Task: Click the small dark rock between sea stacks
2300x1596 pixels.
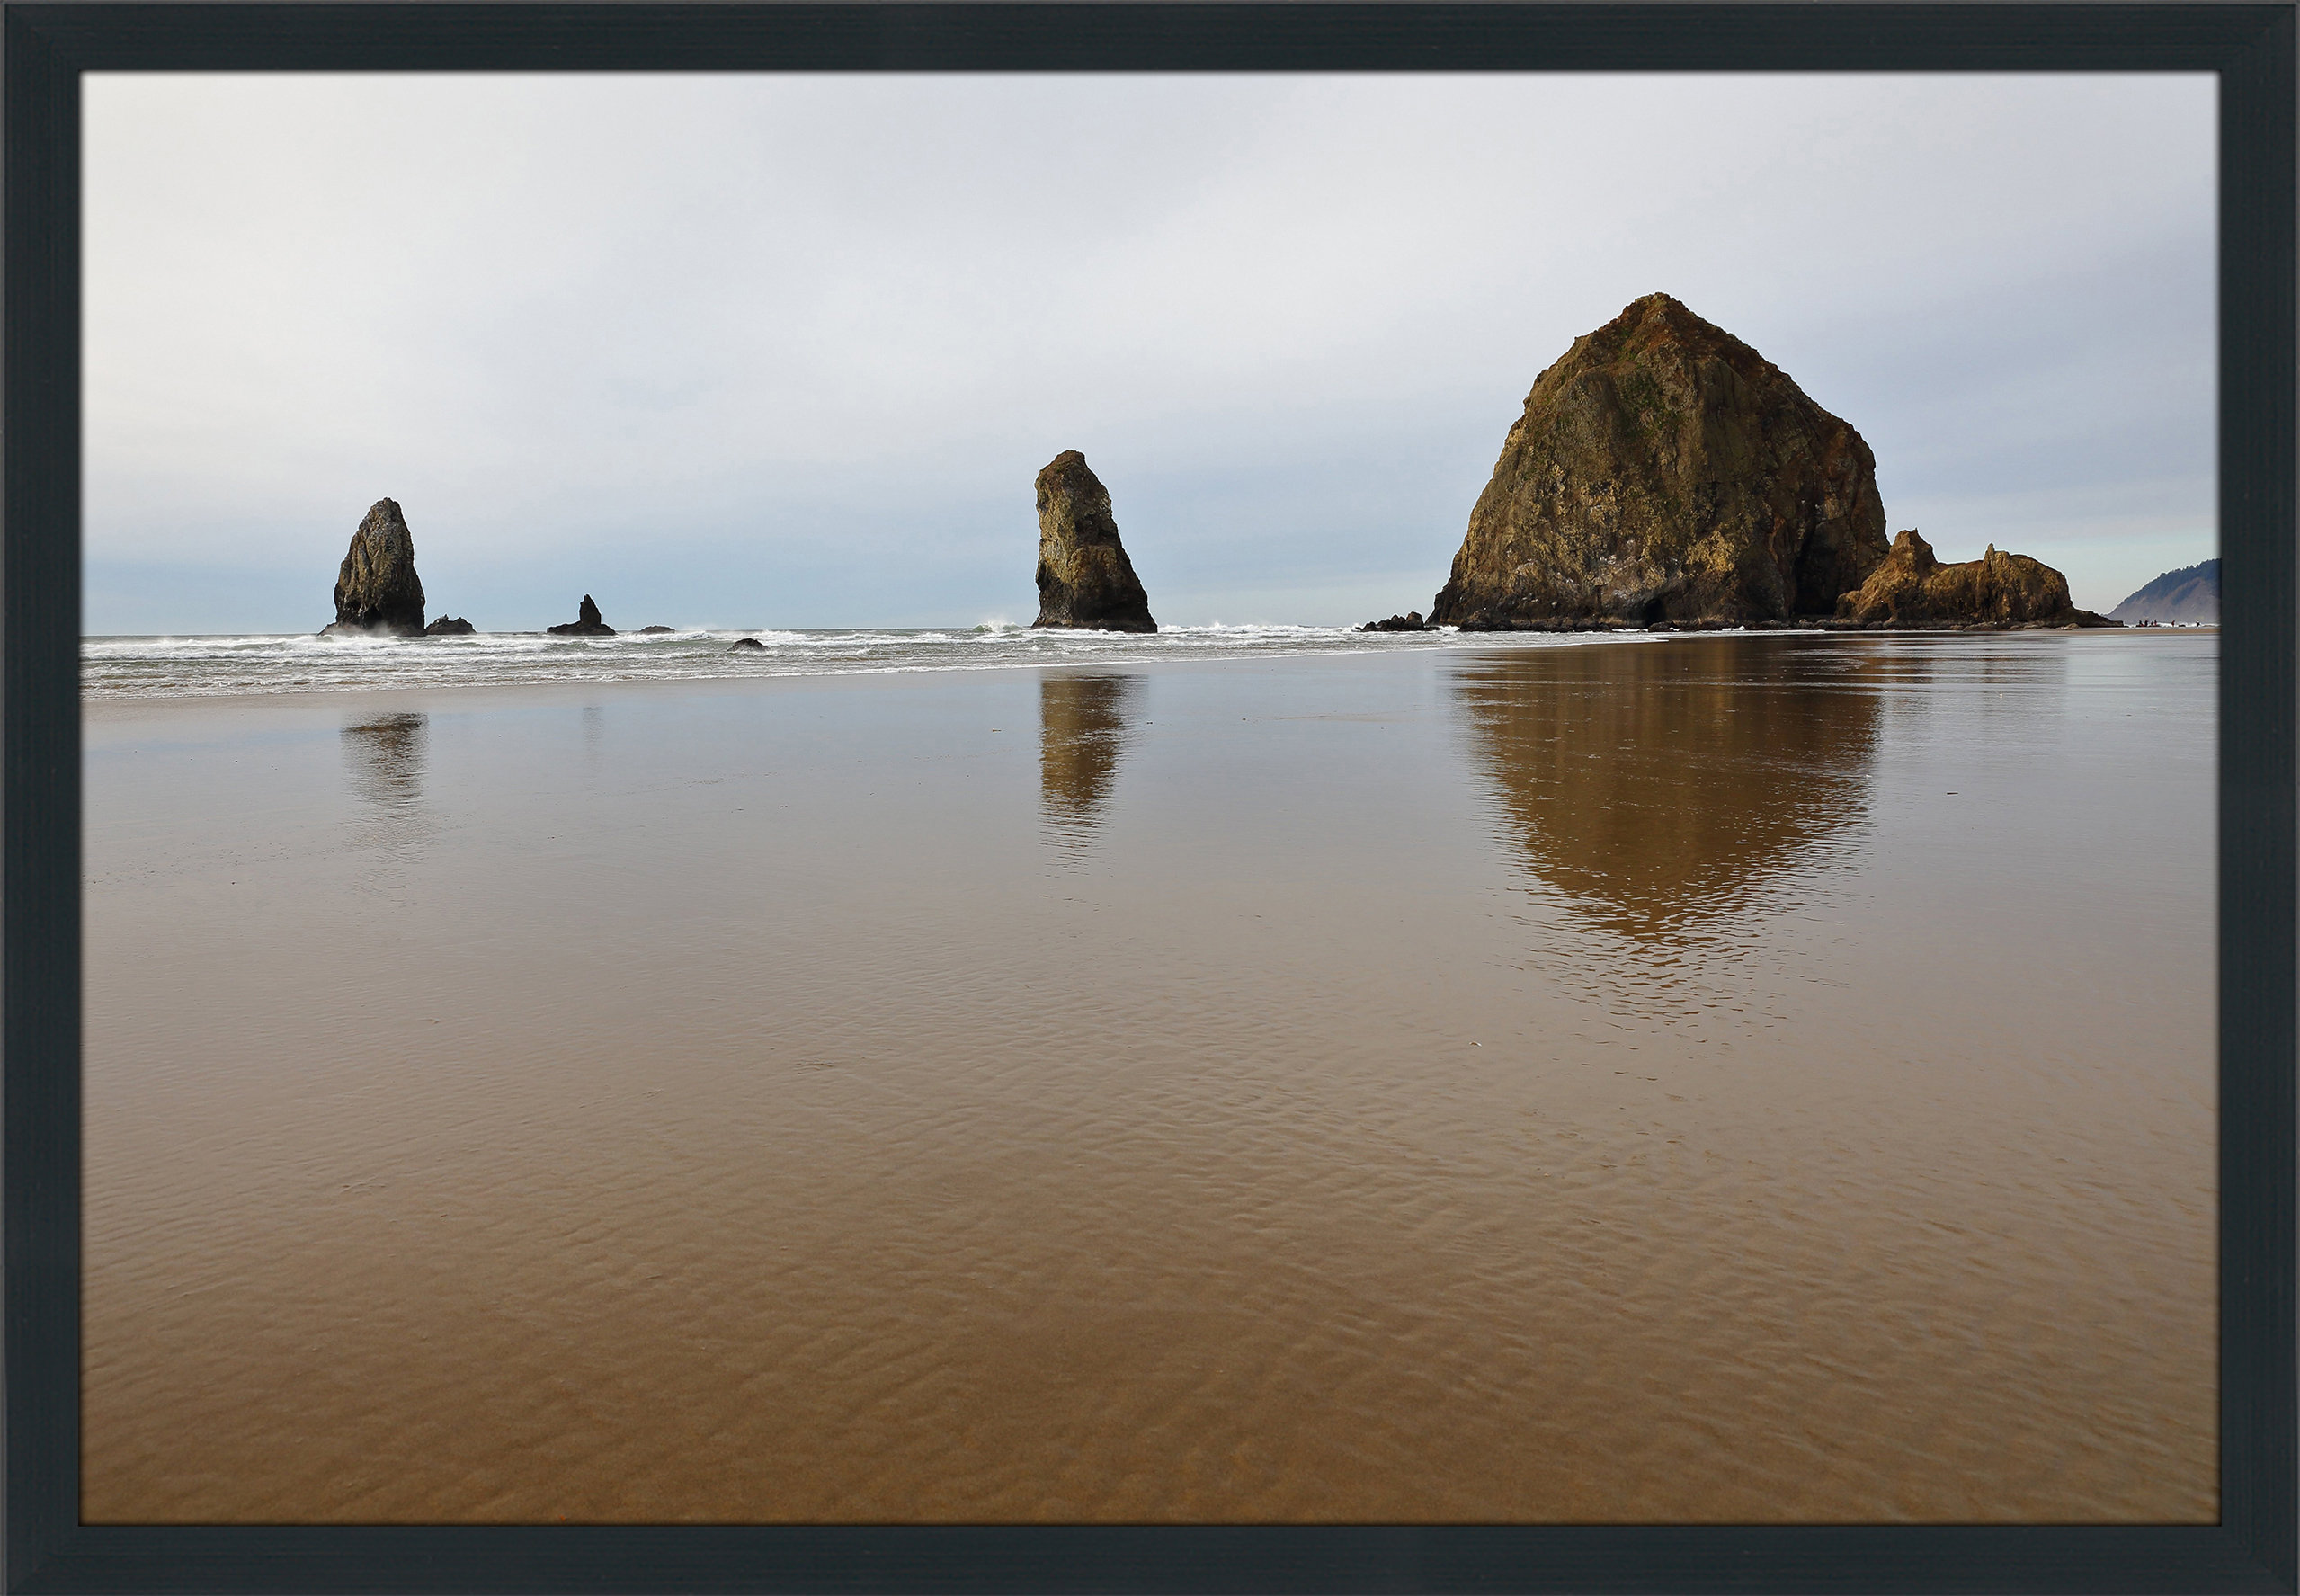Action: point(584,619)
